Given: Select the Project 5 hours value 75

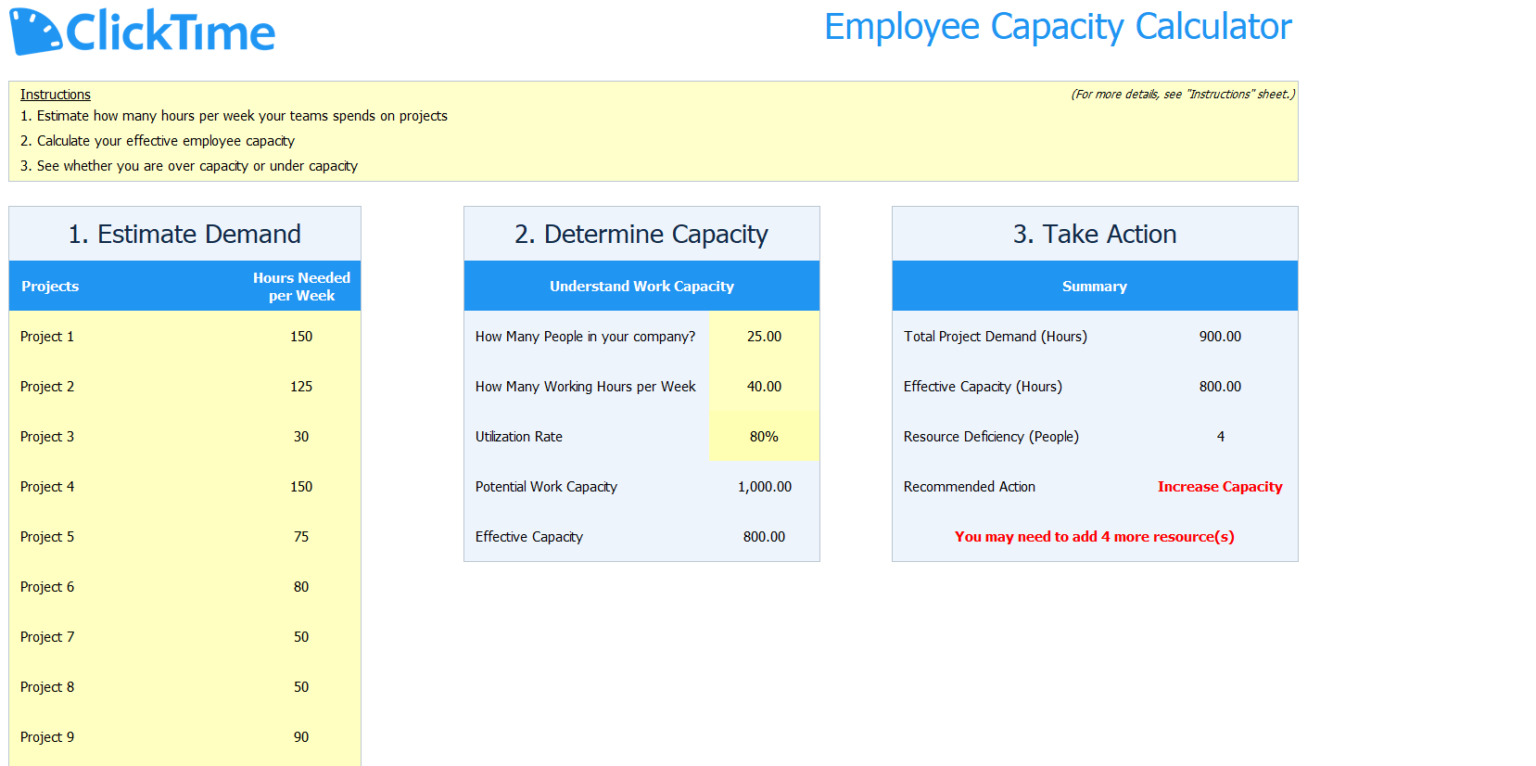Looking at the screenshot, I should (x=301, y=537).
